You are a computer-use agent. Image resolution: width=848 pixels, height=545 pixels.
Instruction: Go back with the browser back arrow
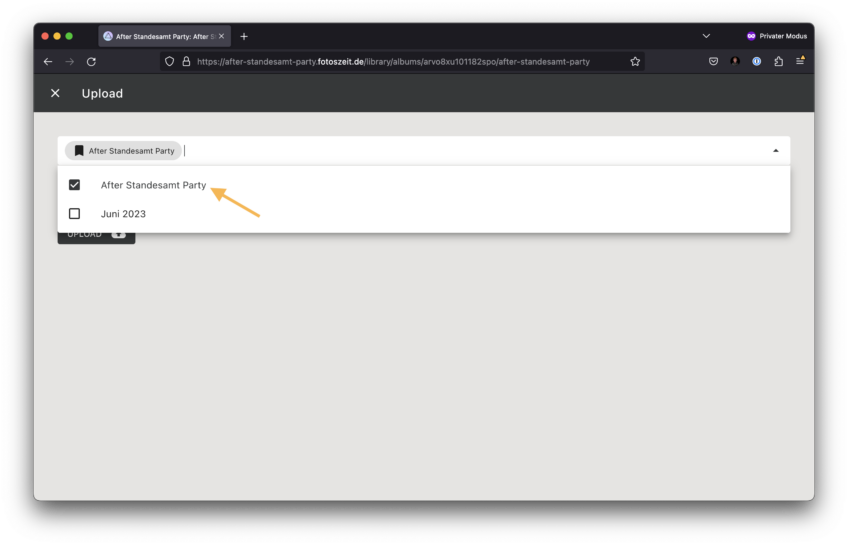48,62
